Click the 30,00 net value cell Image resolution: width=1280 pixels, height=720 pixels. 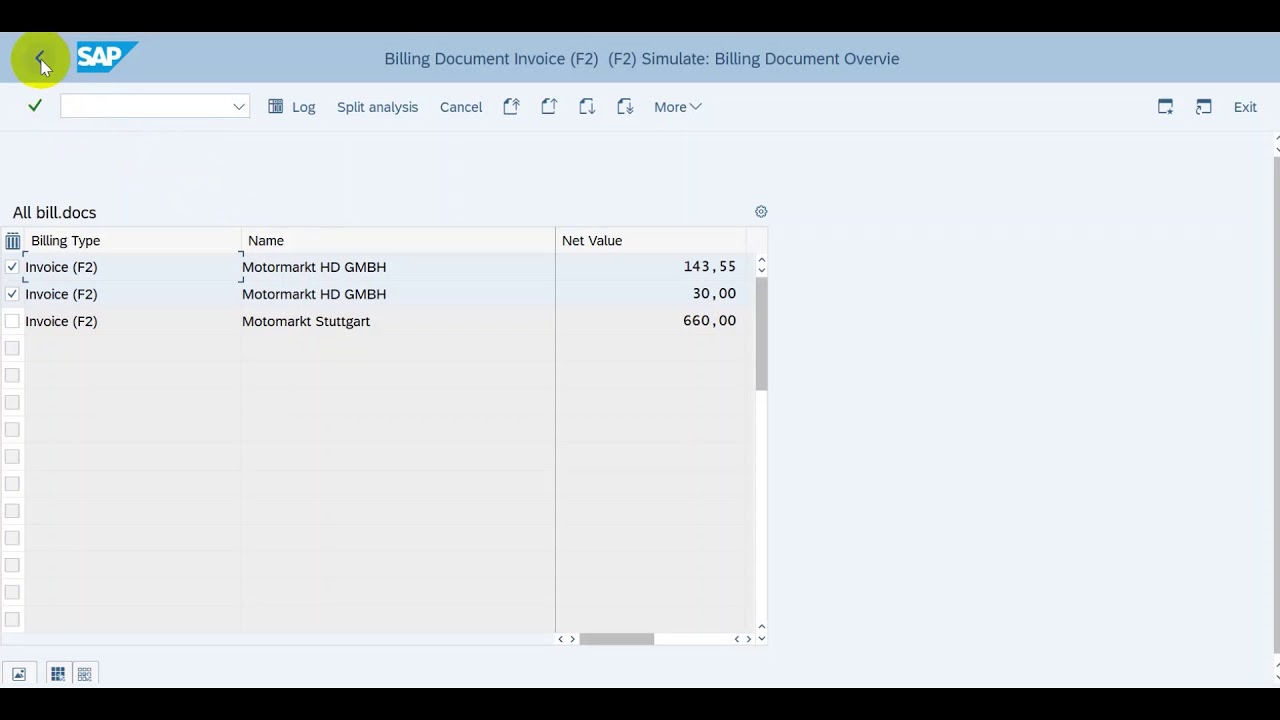tap(651, 294)
